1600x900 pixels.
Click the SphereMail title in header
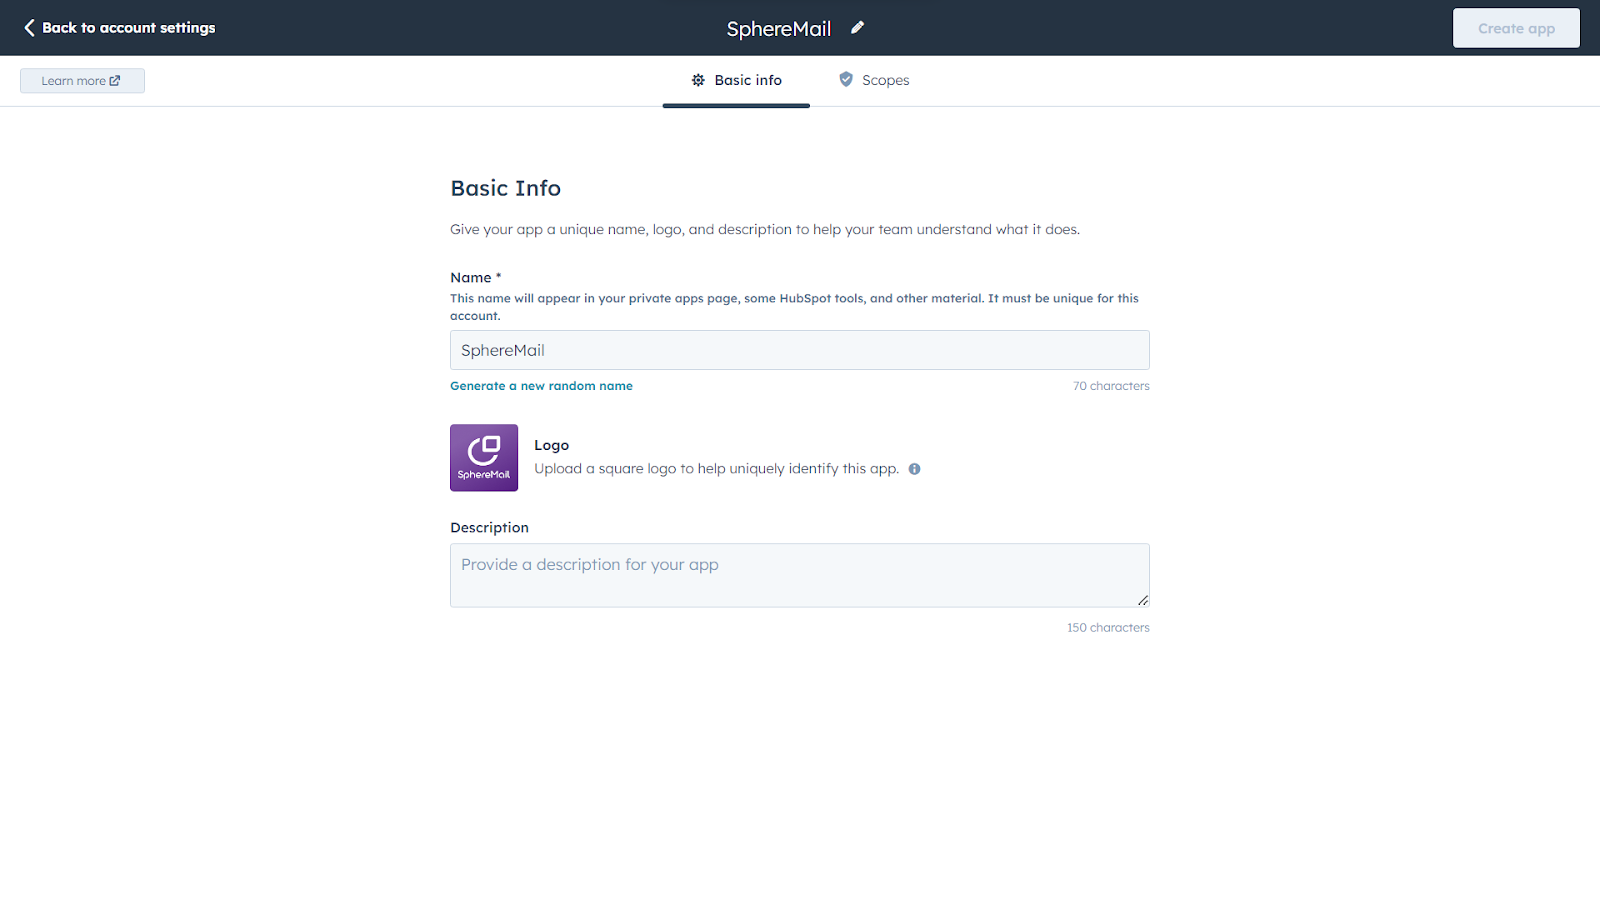tap(779, 29)
